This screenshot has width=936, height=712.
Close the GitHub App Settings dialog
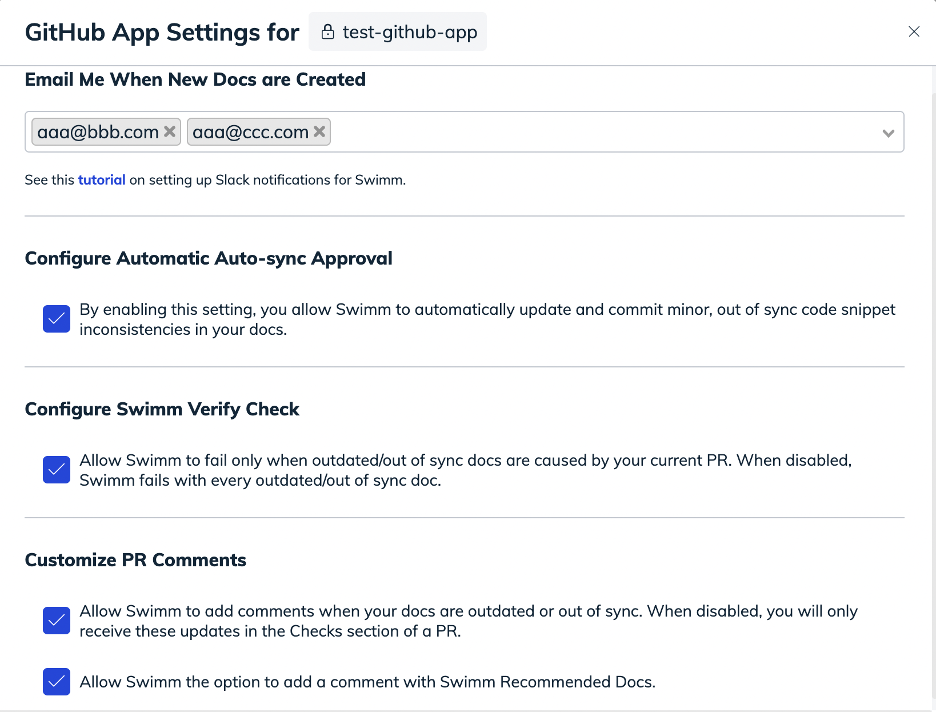913,32
